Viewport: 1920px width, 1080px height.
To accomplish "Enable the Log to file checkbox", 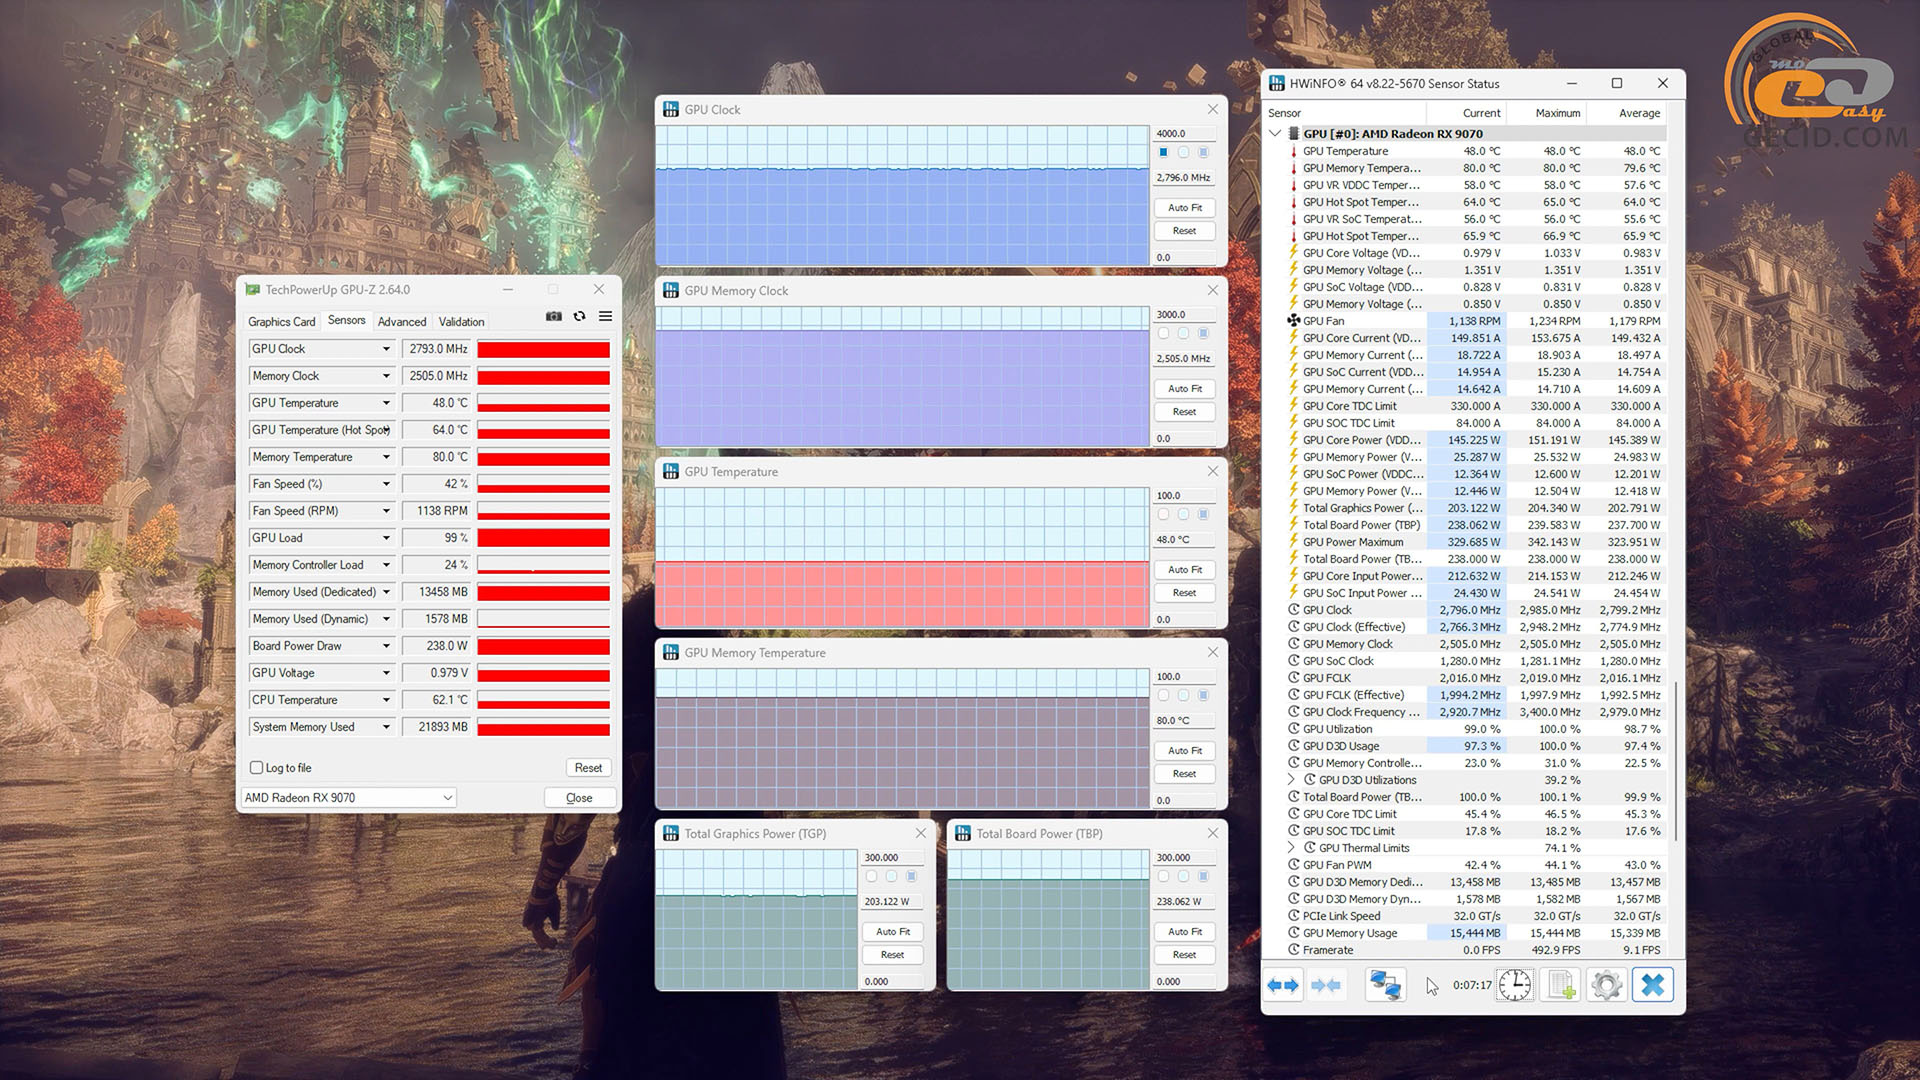I will (x=256, y=768).
